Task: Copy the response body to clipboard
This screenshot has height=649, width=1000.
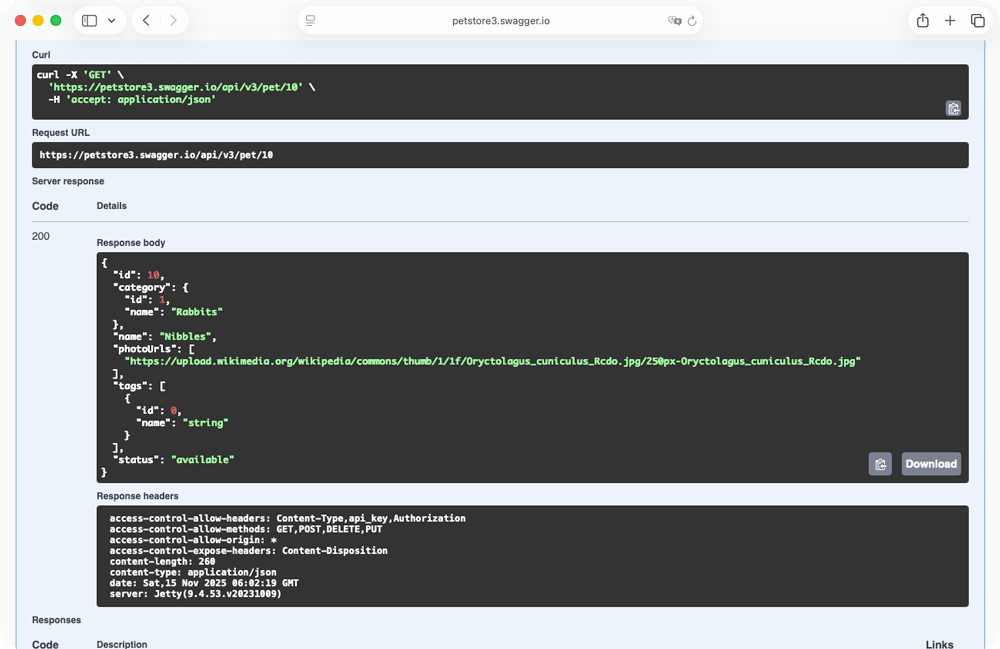Action: 880,464
